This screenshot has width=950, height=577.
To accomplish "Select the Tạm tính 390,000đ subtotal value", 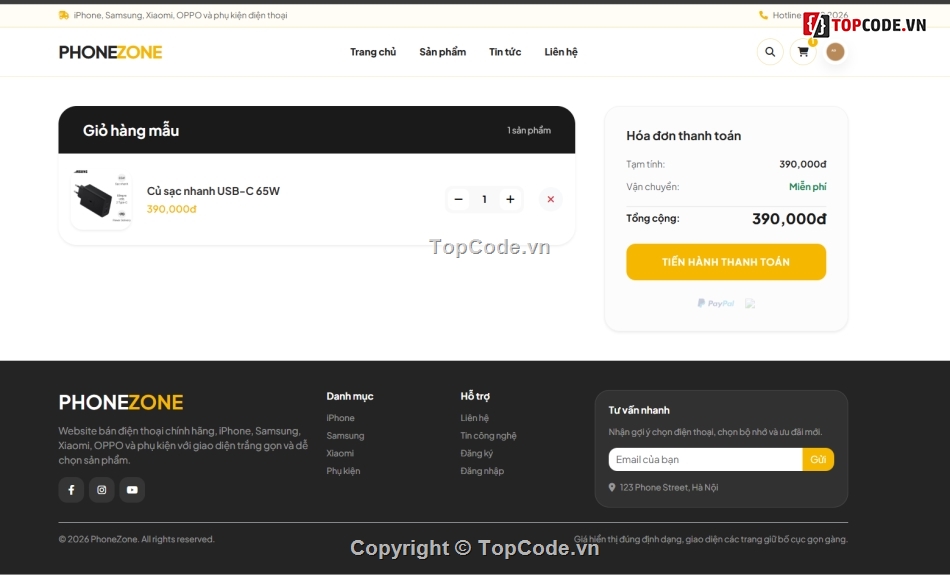I will 803,164.
